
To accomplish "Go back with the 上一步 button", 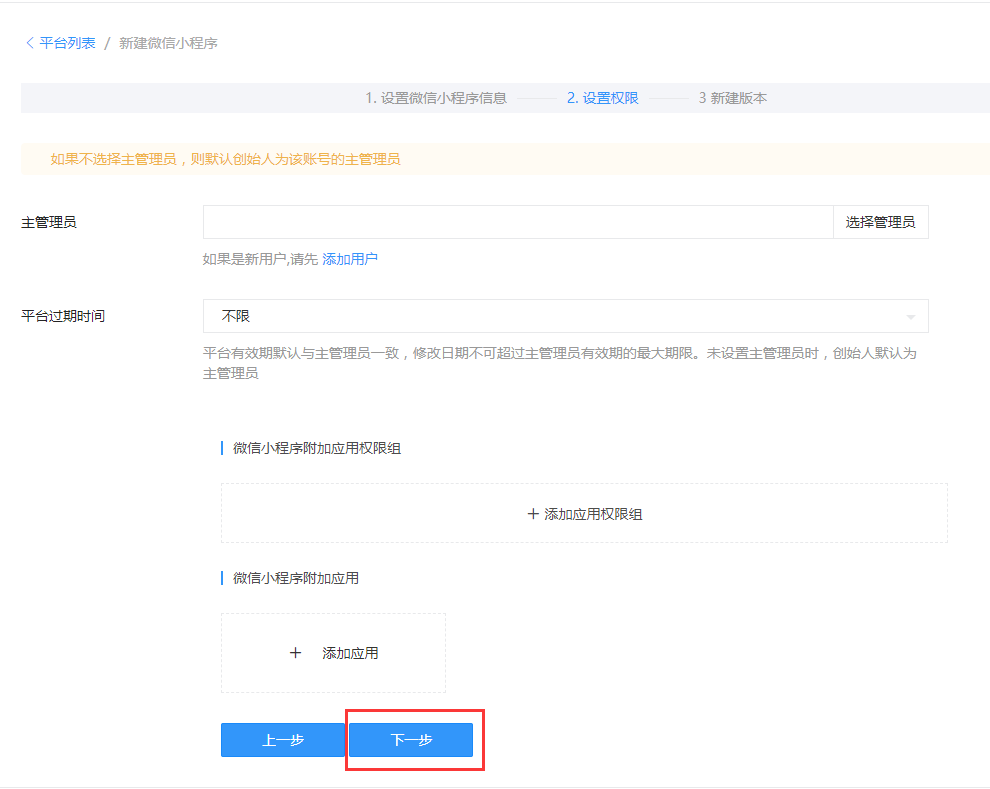I will click(x=283, y=740).
